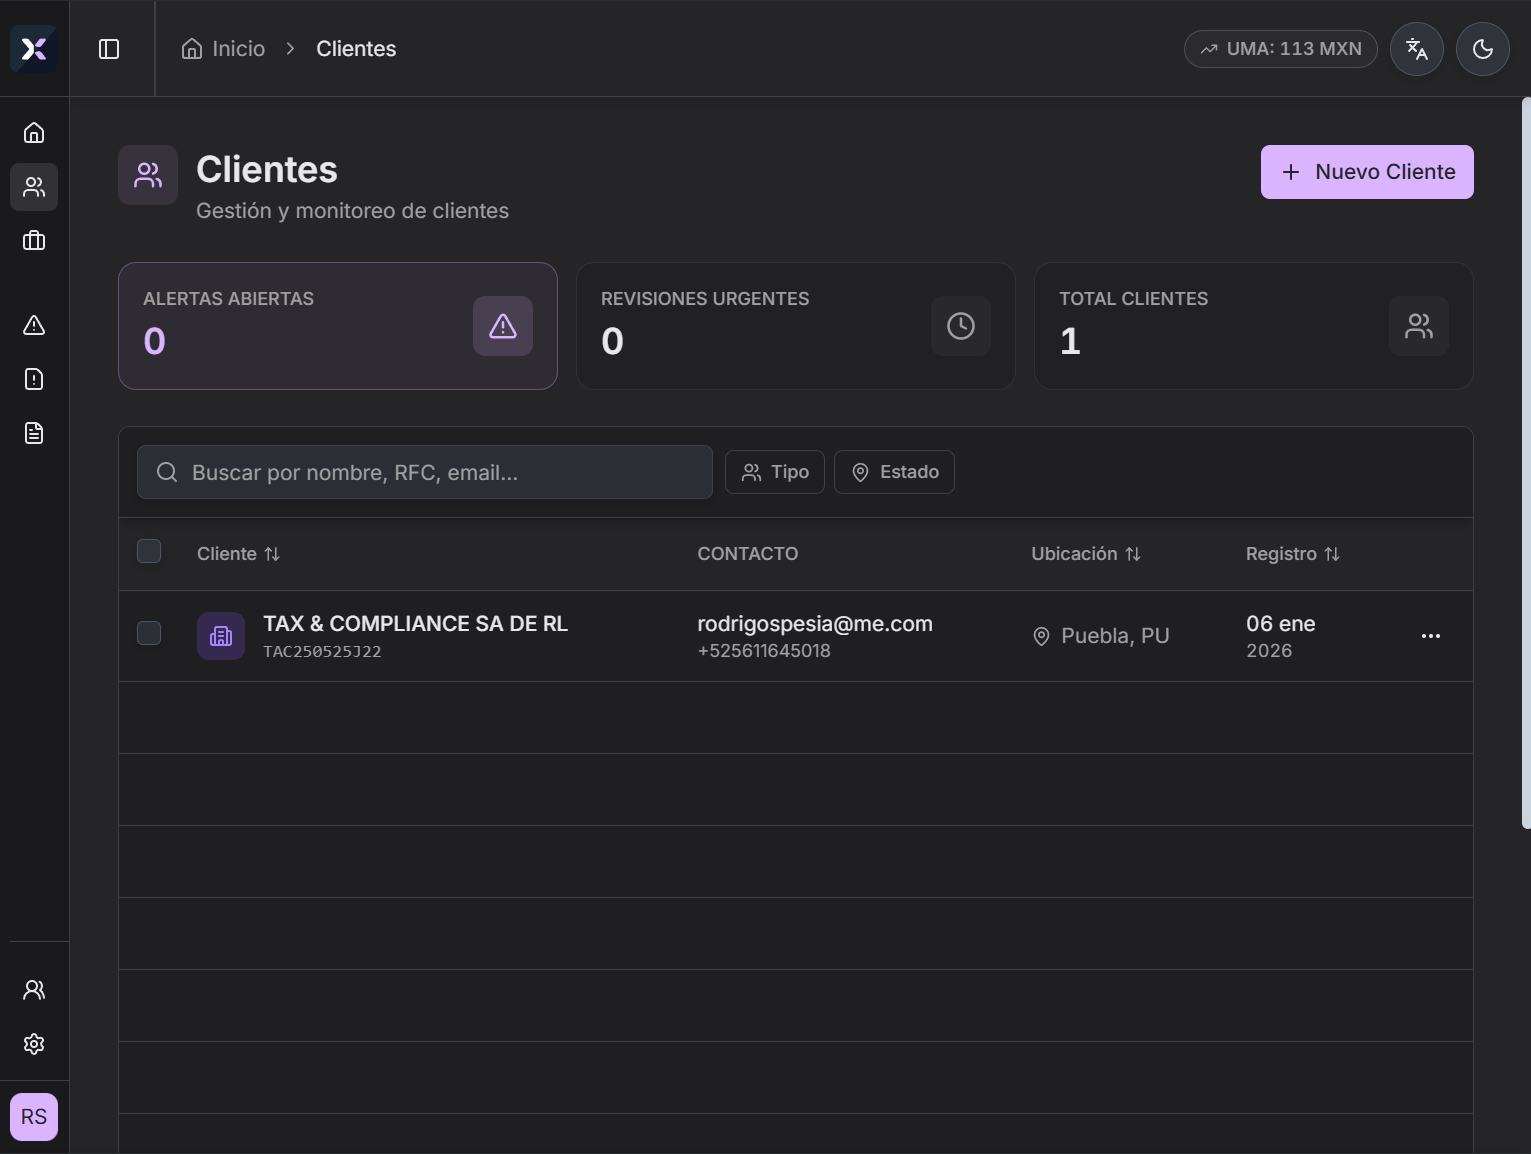Open the briefcase icon in the sidebar
Screen dimensions: 1531x1154
point(34,241)
